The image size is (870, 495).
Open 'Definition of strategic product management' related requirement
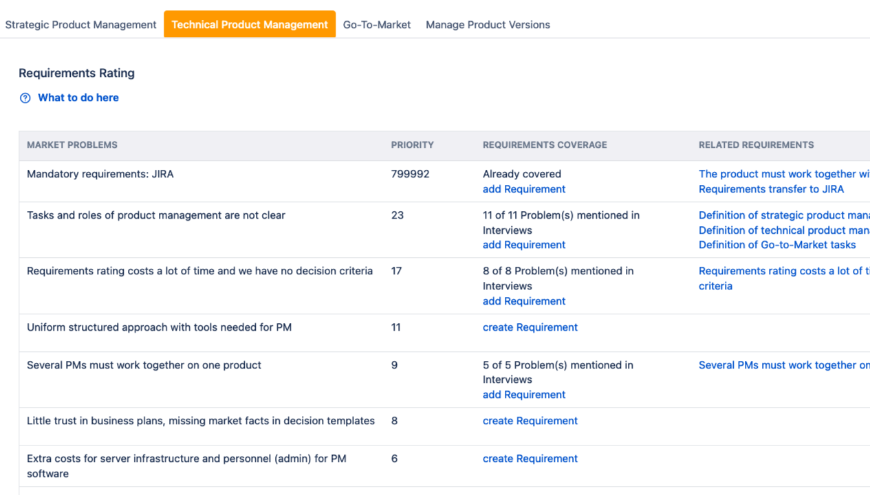784,216
